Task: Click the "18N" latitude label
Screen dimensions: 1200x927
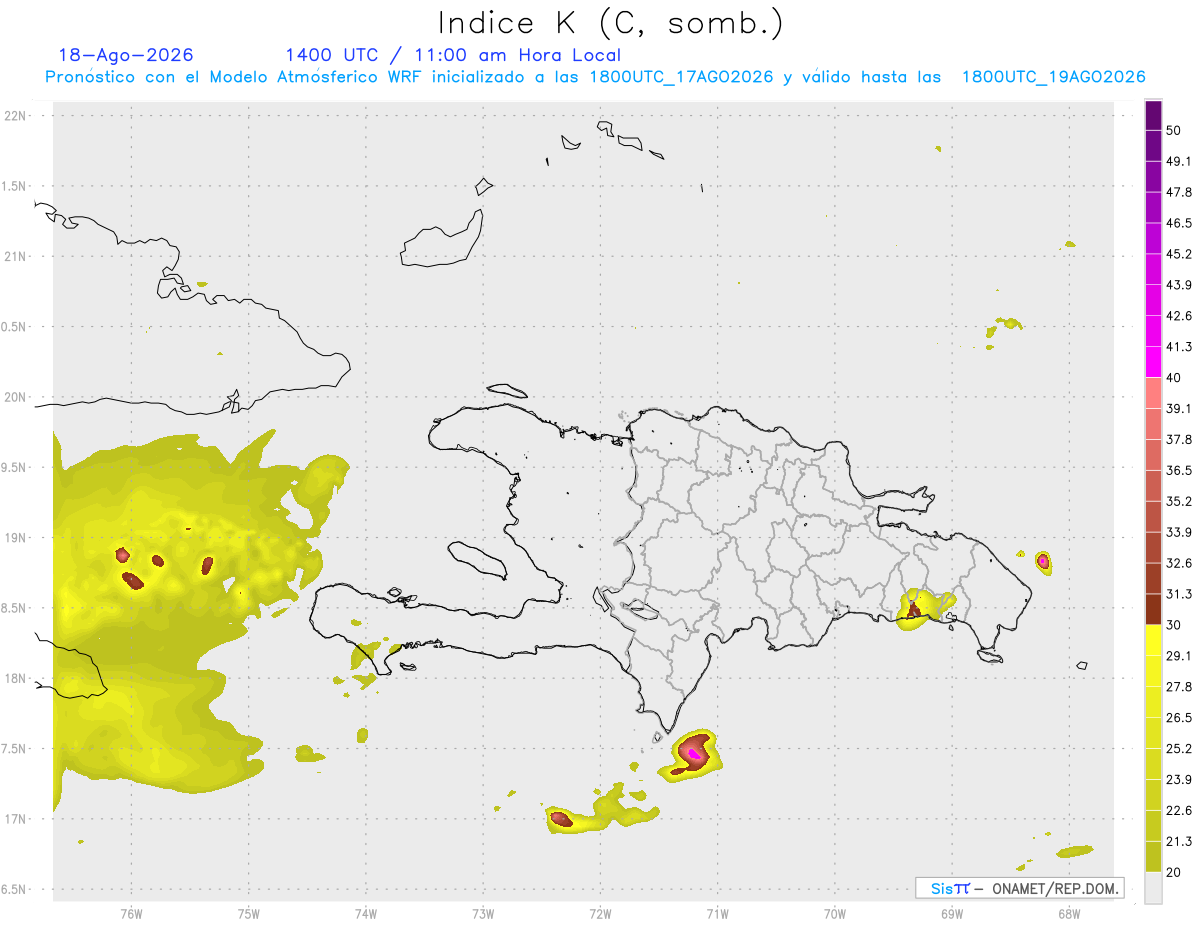Action: click(x=17, y=678)
